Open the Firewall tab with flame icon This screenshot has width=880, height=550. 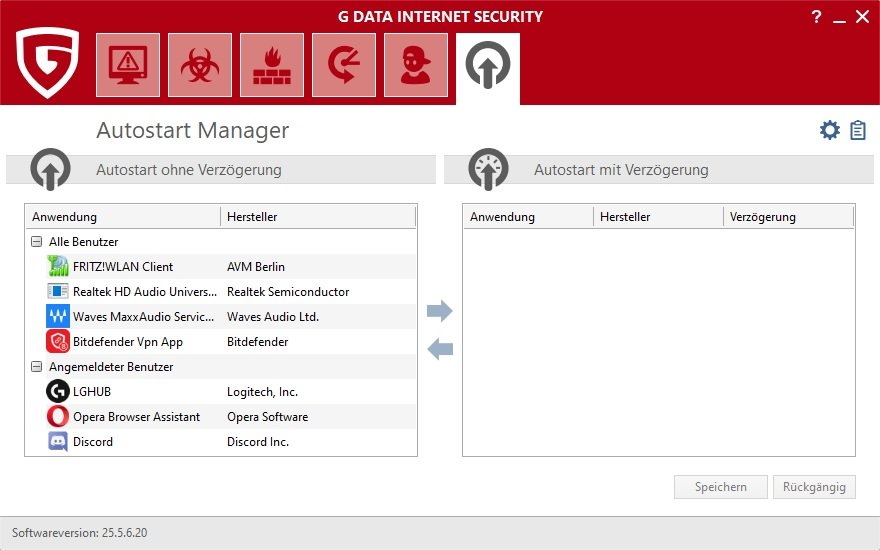point(272,65)
